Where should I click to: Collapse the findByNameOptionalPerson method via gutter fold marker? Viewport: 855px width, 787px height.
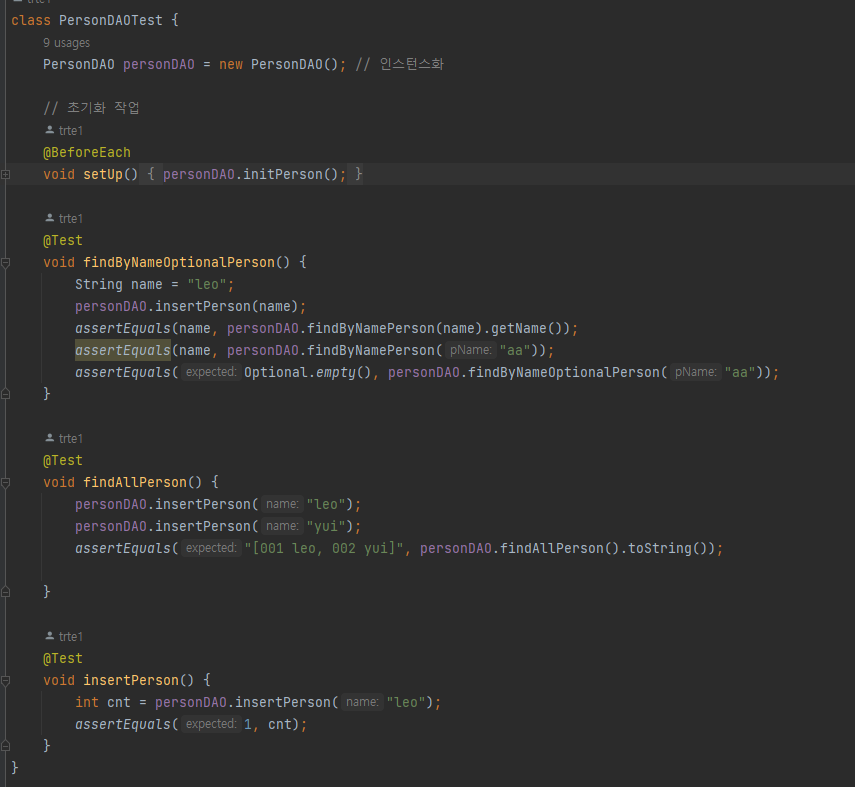point(5,263)
